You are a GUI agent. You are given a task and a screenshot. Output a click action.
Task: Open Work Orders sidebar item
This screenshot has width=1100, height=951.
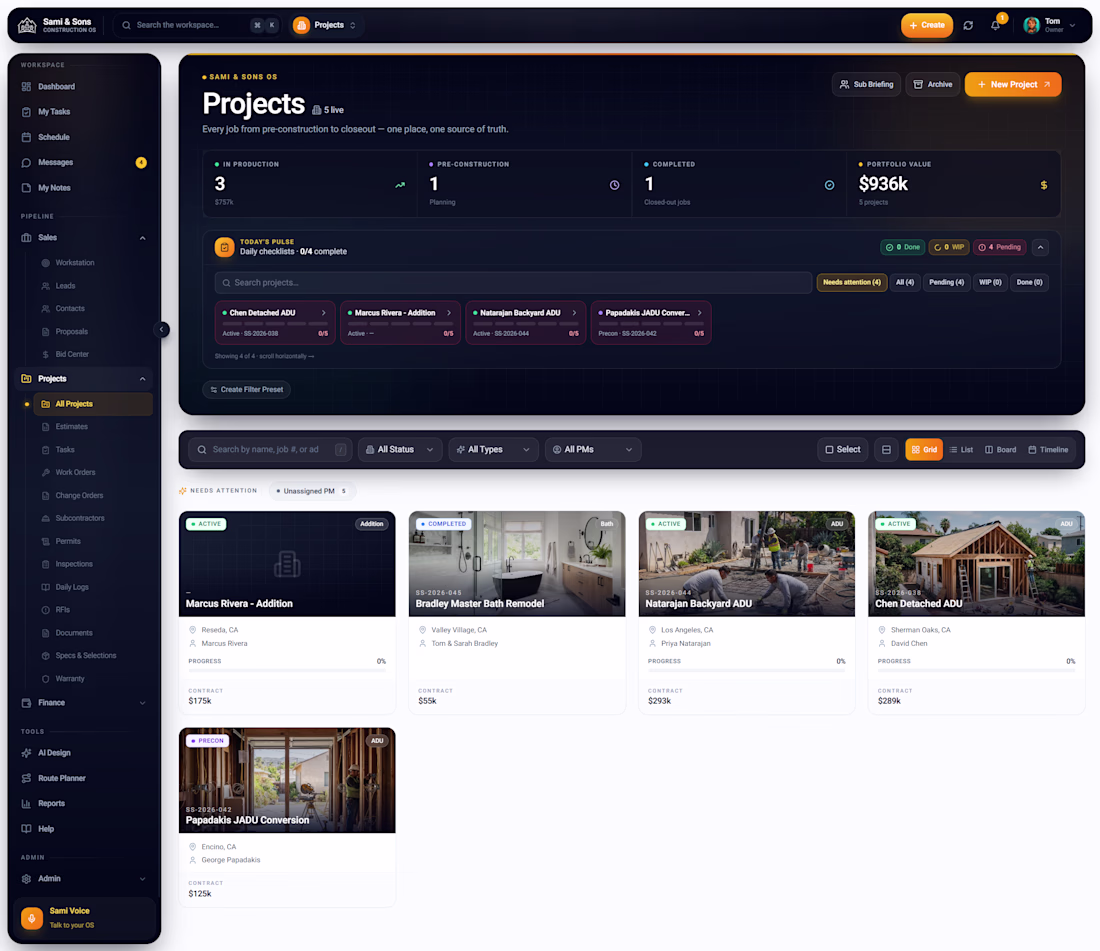point(93,472)
